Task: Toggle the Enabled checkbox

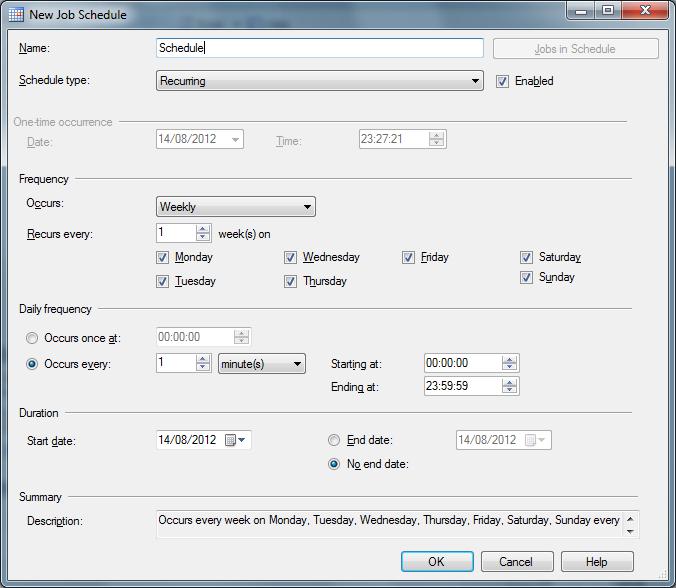Action: [502, 81]
